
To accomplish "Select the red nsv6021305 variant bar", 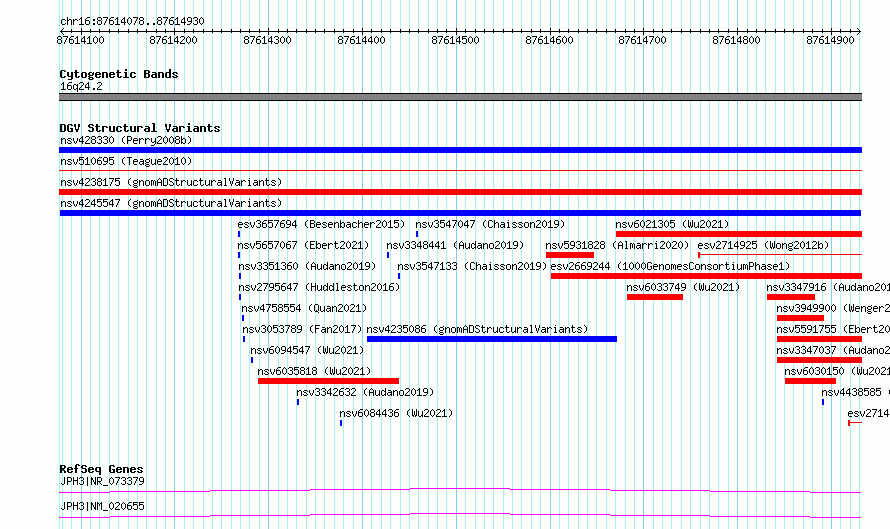I will tap(738, 234).
